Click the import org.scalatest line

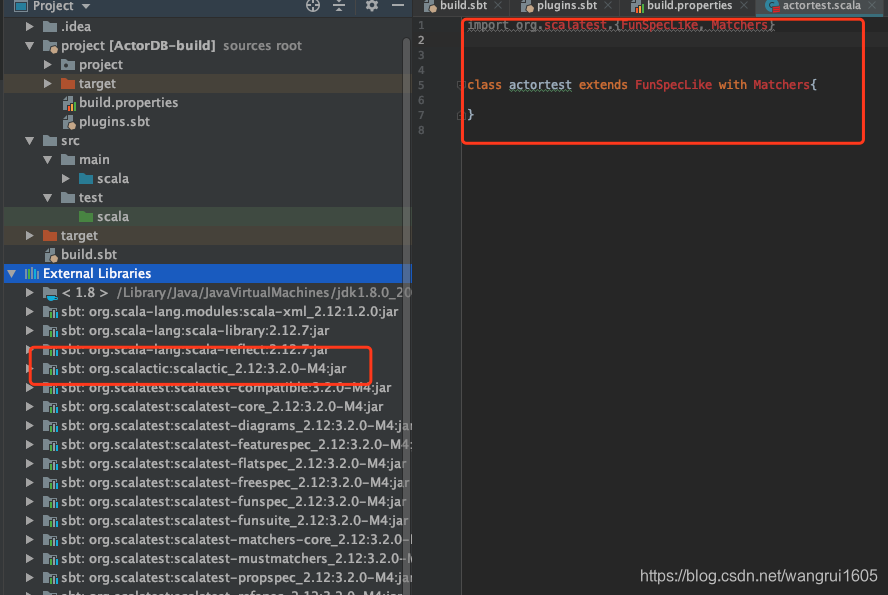[x=621, y=25]
